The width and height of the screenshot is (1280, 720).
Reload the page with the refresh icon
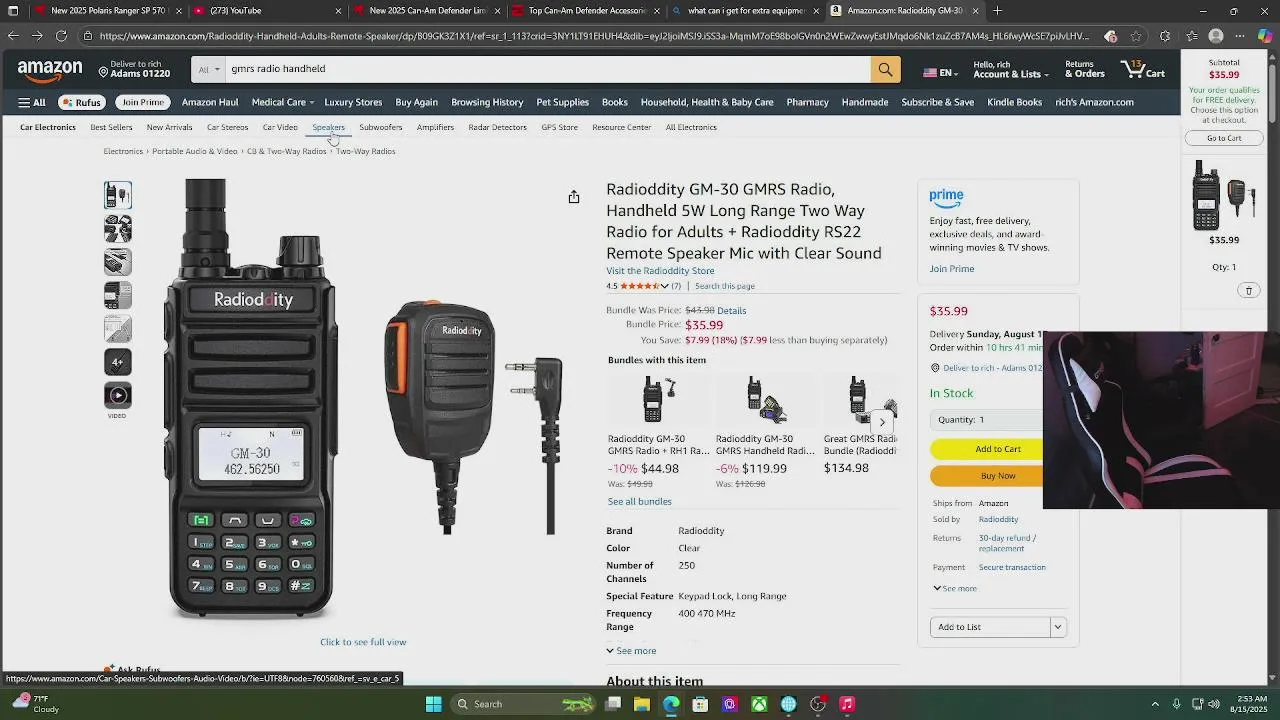point(61,36)
